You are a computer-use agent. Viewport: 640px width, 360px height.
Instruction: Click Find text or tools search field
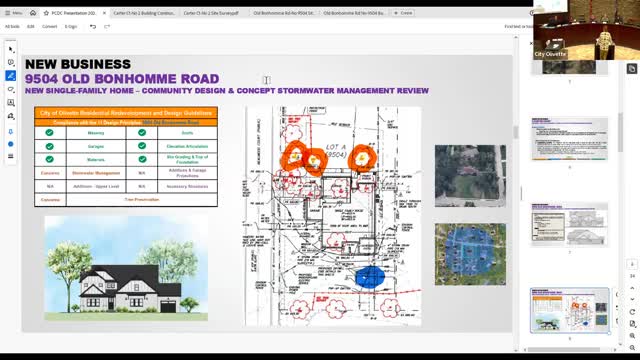pos(518,27)
